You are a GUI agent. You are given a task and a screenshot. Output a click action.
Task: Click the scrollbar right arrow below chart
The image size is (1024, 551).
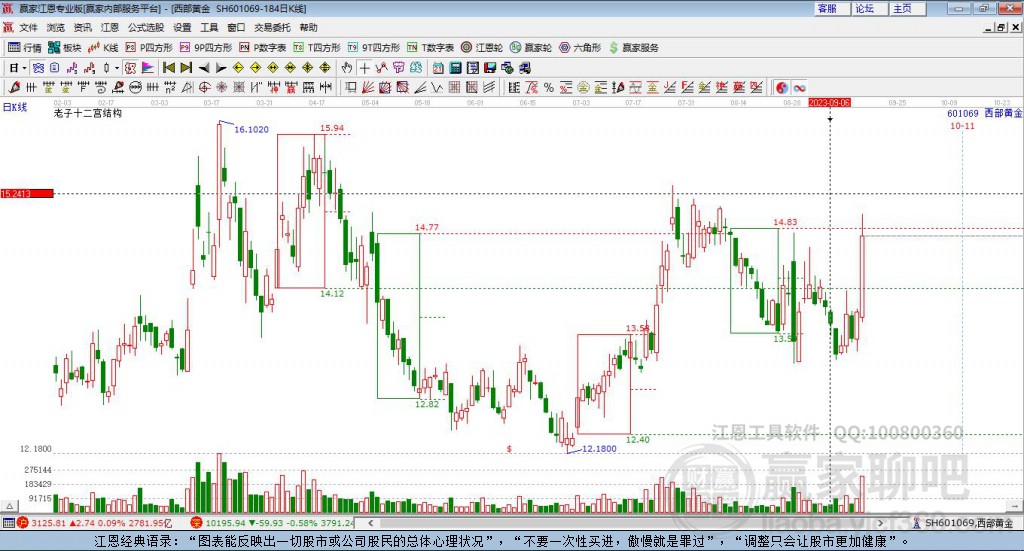point(880,523)
